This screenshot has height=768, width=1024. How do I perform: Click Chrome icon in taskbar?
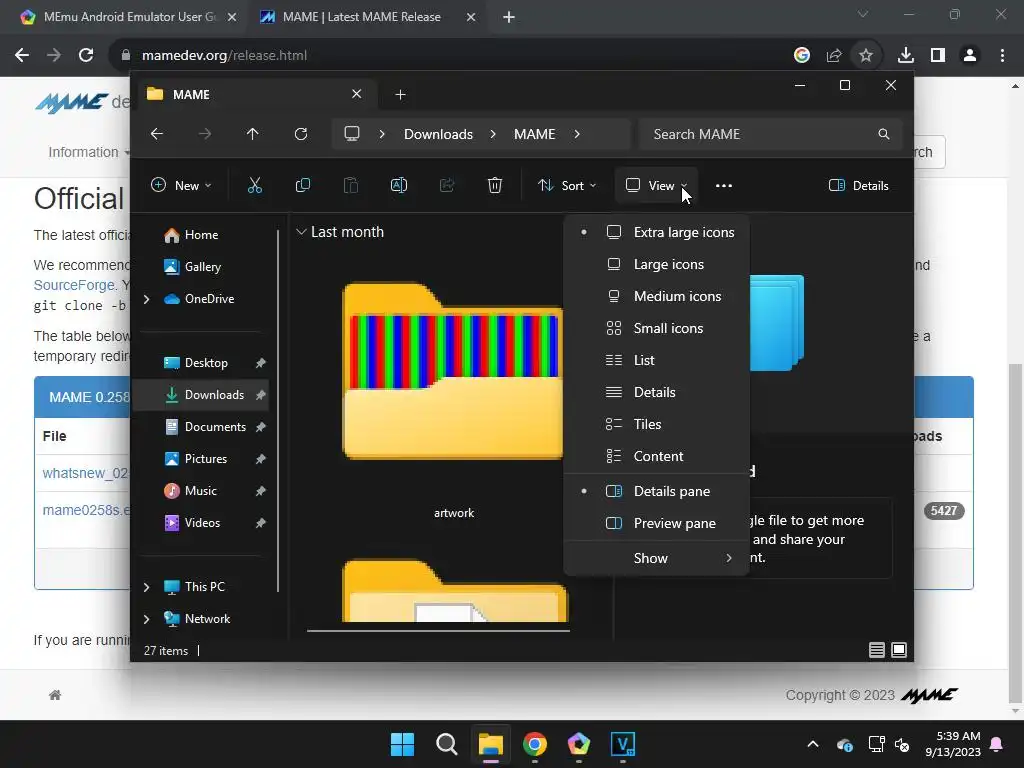[x=535, y=744]
